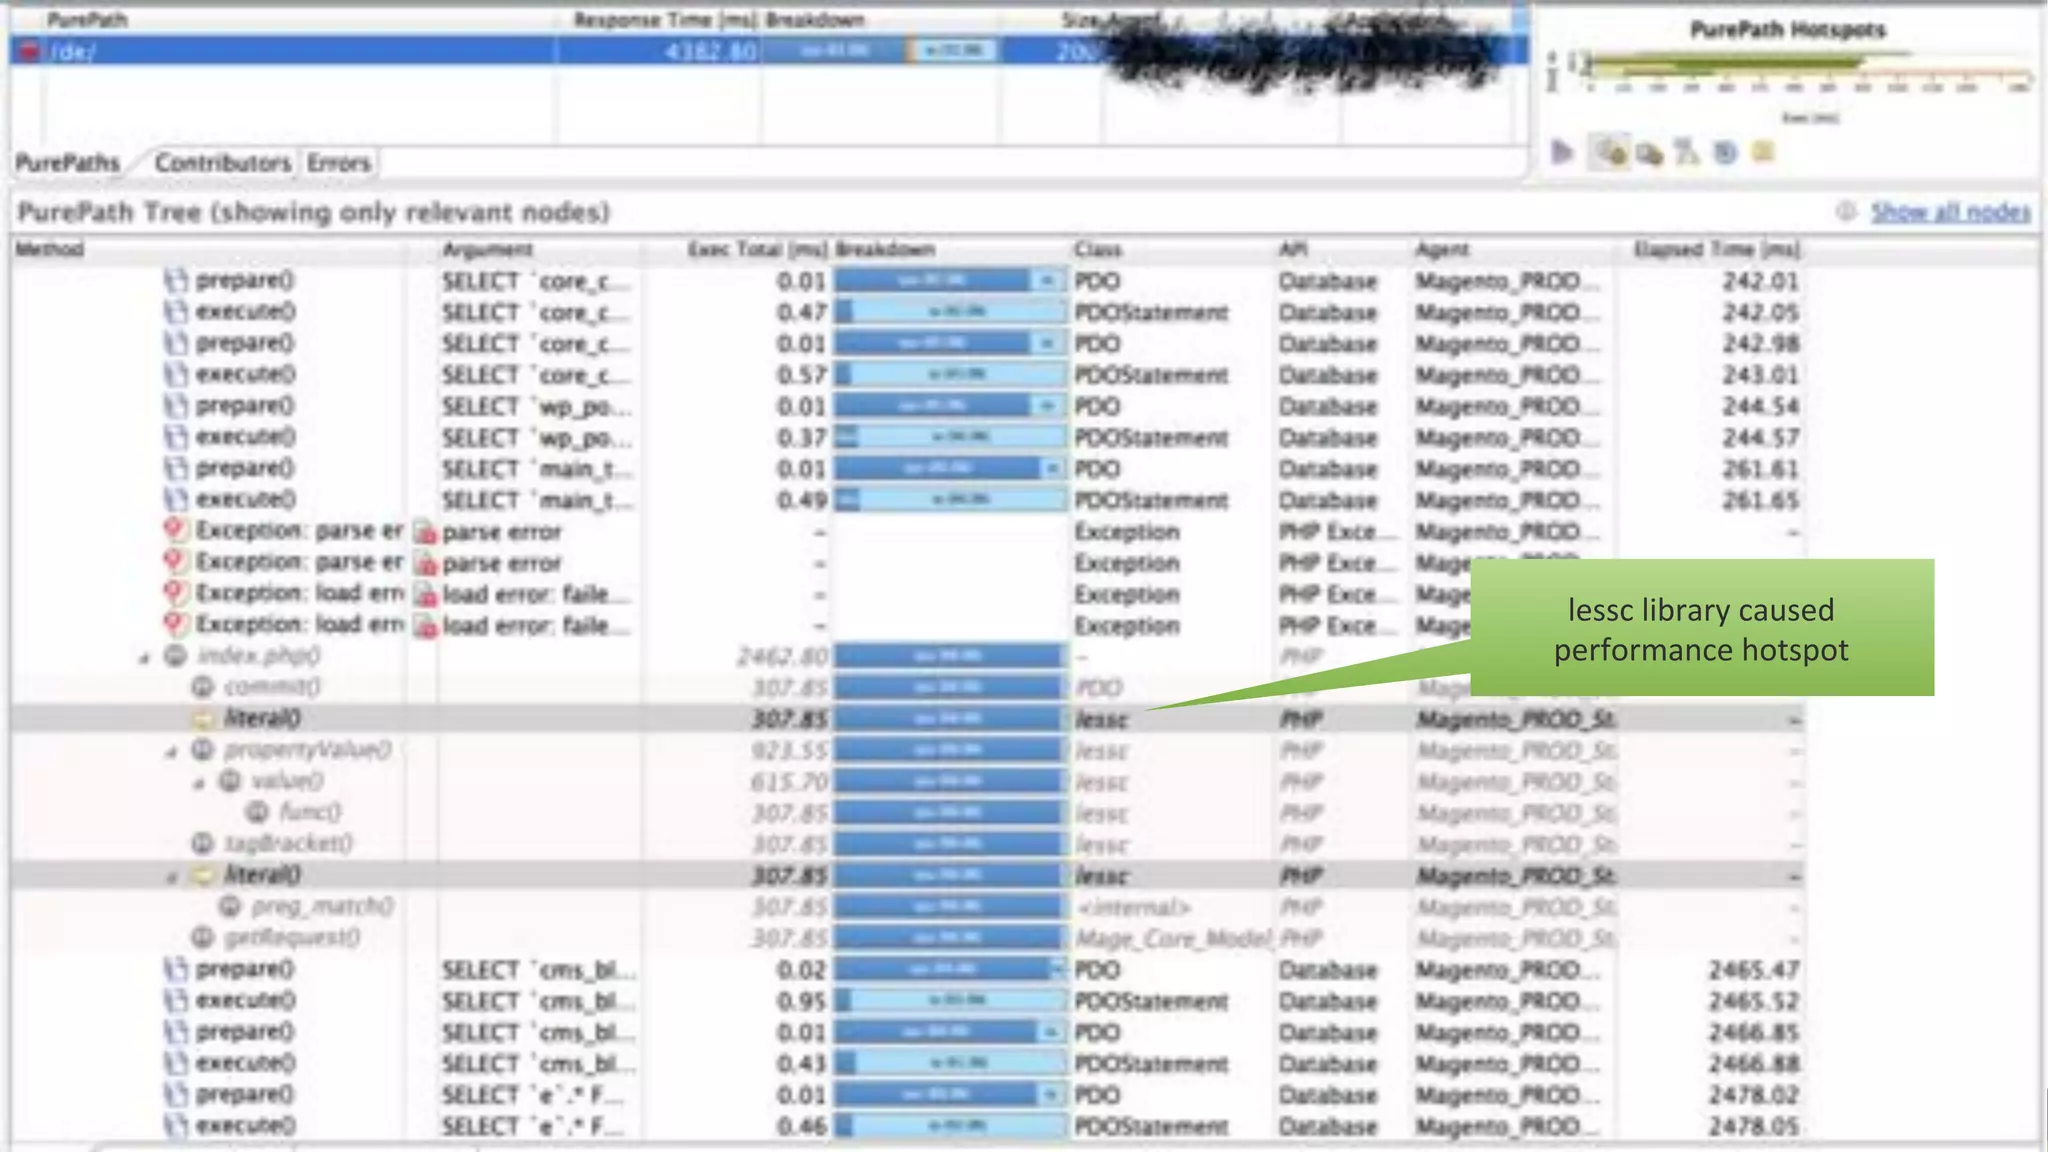Screen dimensions: 2048x1152
Task: Click the 2462.80 exec total value
Action: coord(782,656)
